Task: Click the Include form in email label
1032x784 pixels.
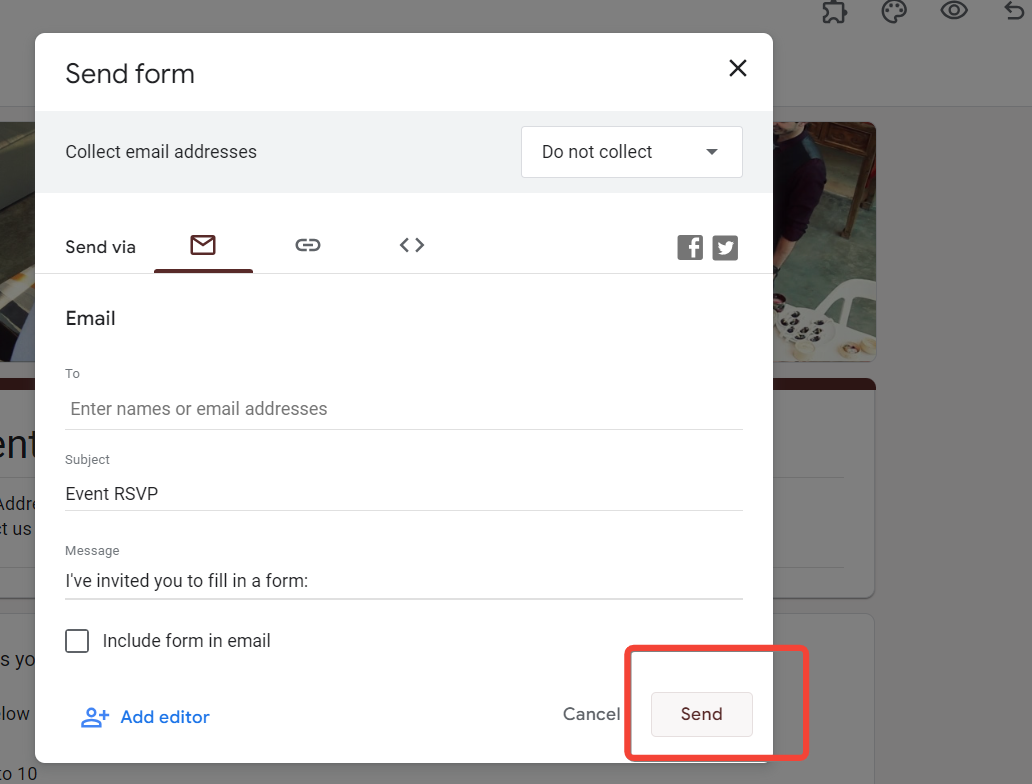Action: (x=186, y=640)
